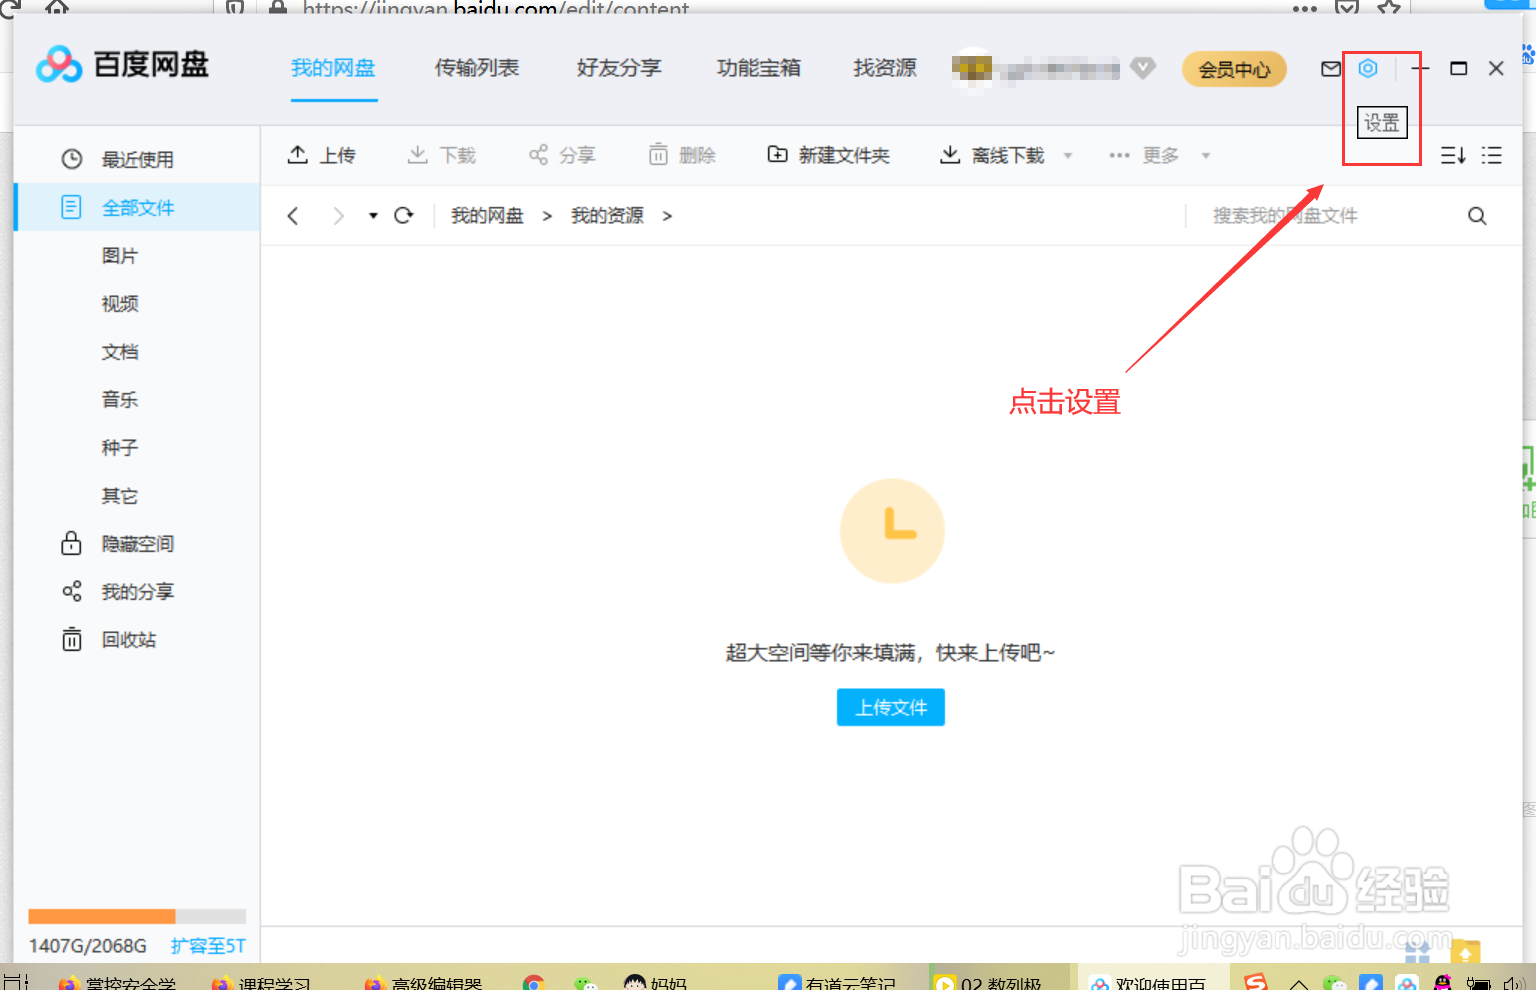Expand the path after 我的资源
Image resolution: width=1536 pixels, height=990 pixels.
[667, 216]
